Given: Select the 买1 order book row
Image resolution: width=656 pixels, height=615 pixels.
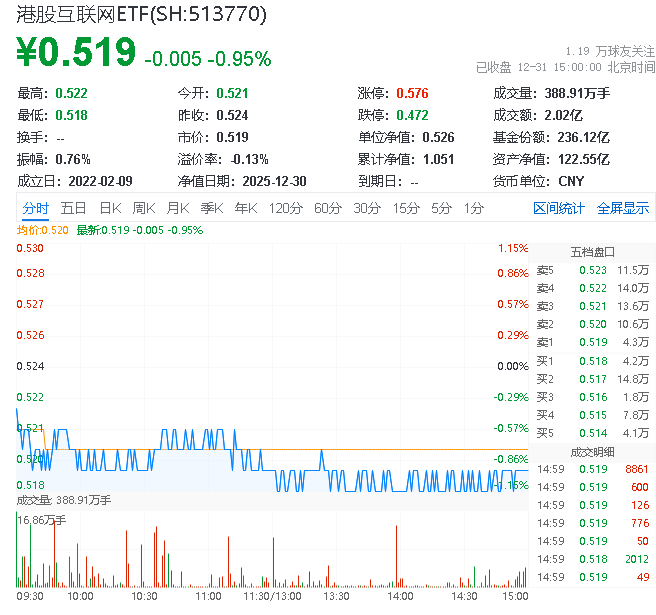Looking at the screenshot, I should 592,361.
